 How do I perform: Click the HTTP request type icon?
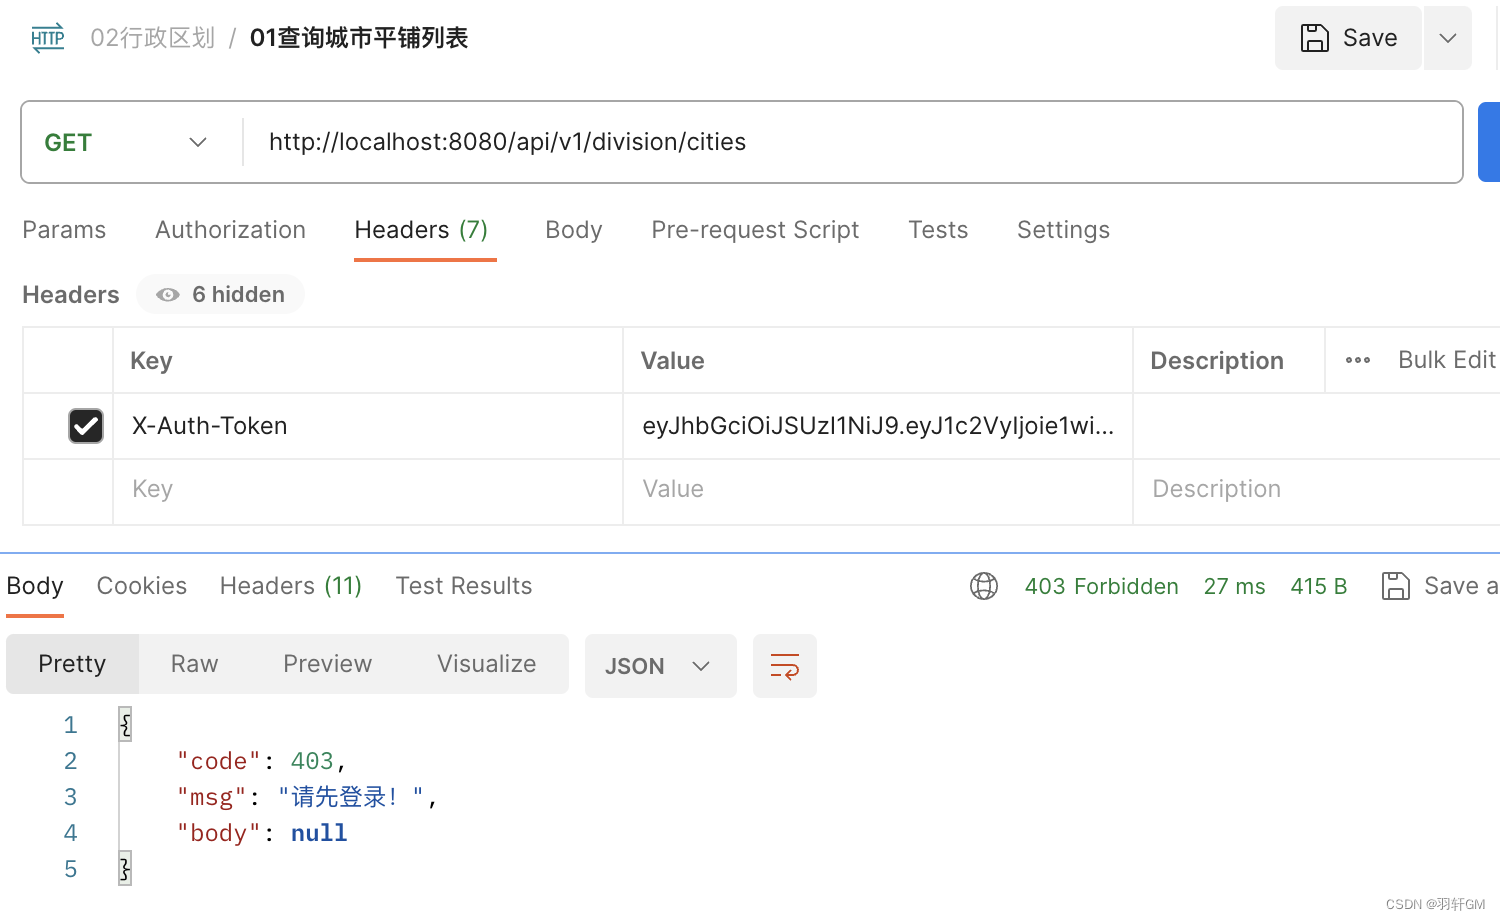click(x=47, y=38)
